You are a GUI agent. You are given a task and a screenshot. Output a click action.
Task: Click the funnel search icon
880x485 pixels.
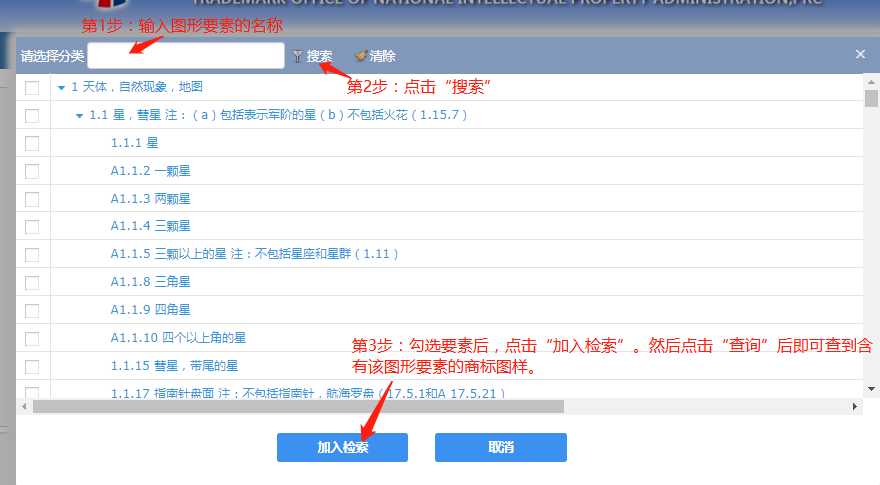click(297, 56)
